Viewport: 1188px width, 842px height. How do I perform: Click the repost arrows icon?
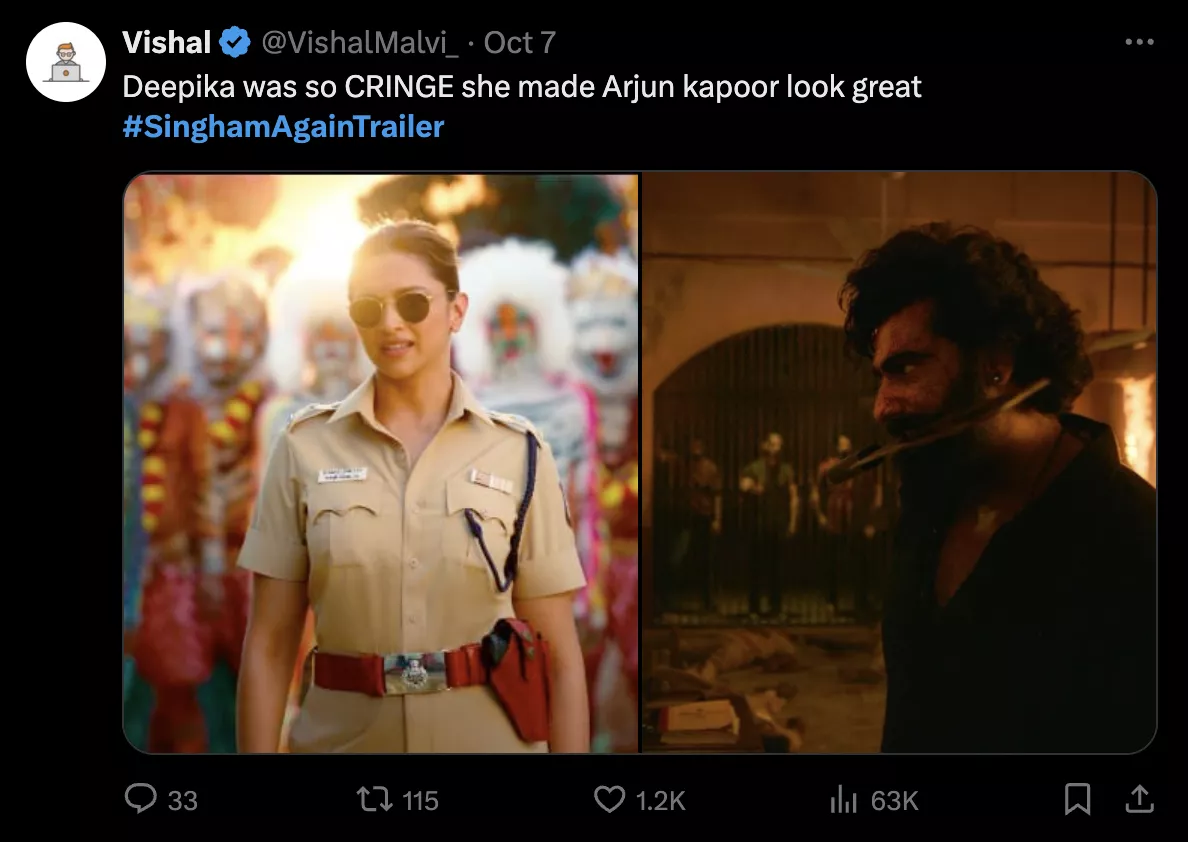374,798
